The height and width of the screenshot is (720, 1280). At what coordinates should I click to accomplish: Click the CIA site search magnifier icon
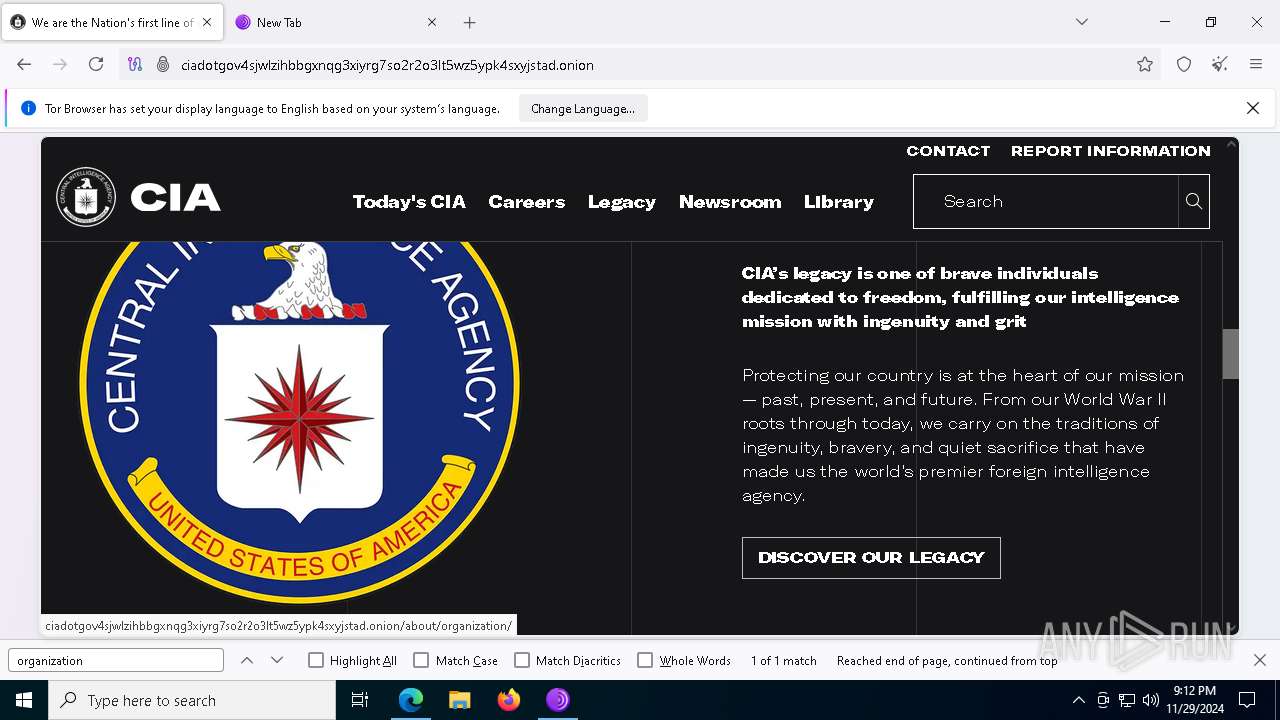pyautogui.click(x=1193, y=201)
